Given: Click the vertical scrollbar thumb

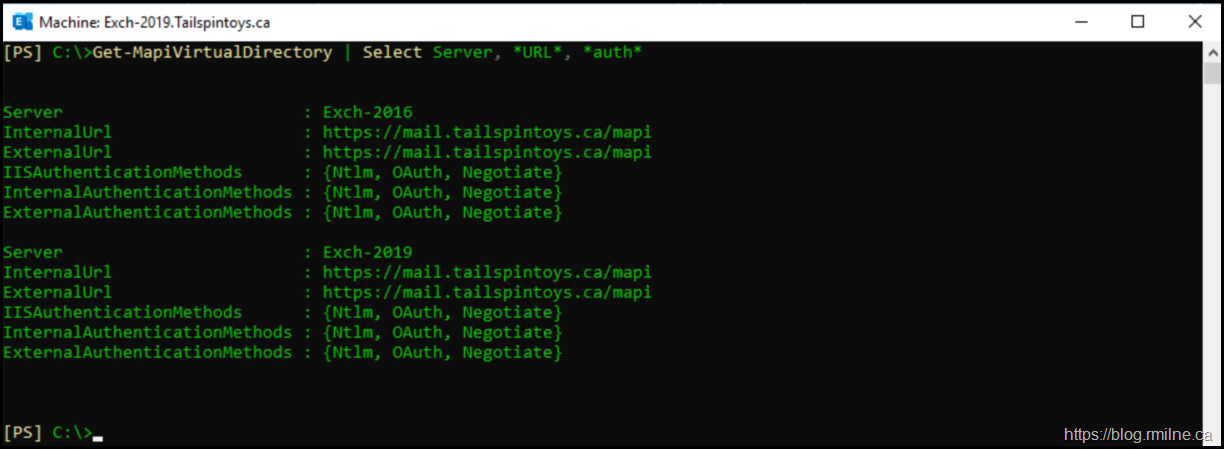Looking at the screenshot, I should tap(1212, 74).
